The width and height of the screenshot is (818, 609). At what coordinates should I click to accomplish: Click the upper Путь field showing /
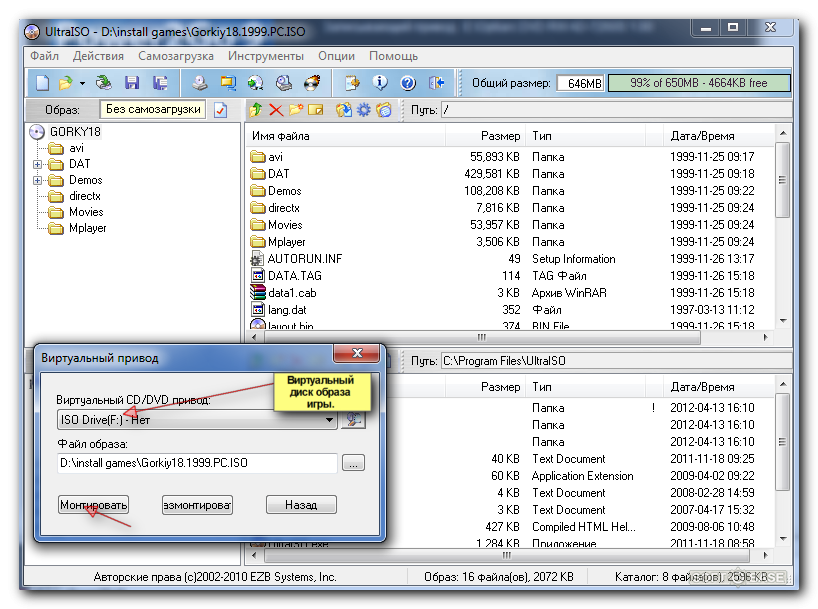tap(616, 110)
